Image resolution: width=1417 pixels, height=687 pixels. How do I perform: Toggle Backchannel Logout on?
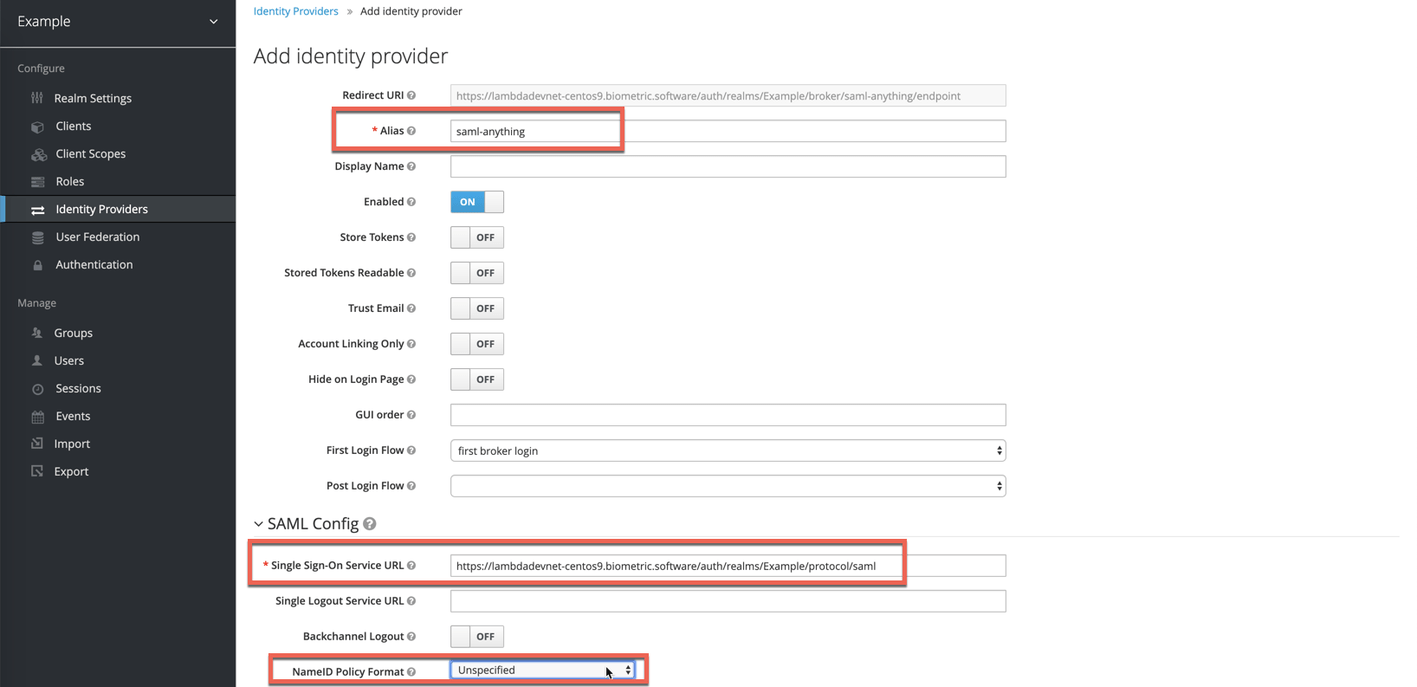coord(477,636)
